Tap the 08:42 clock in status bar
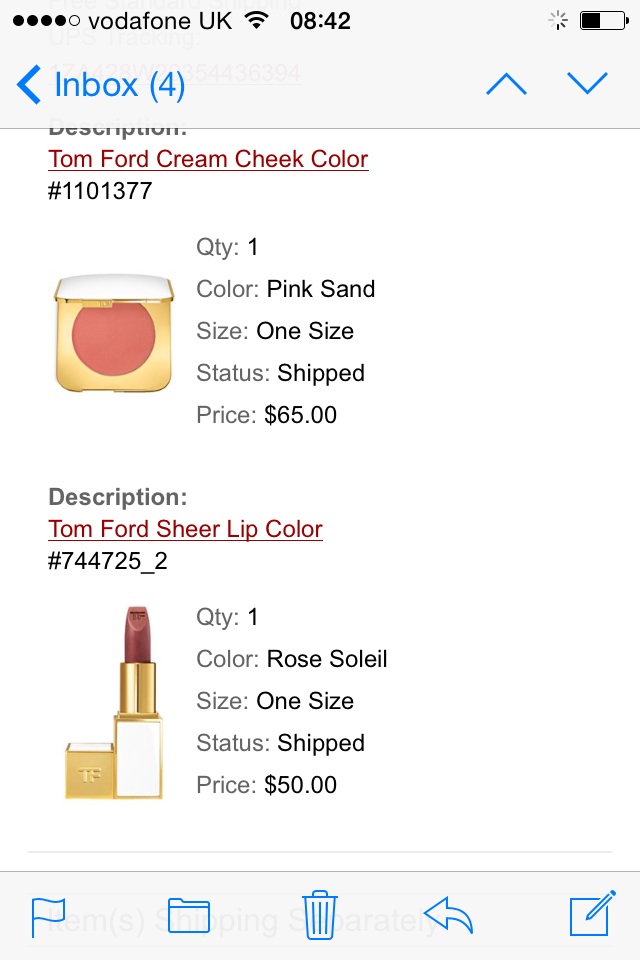The height and width of the screenshot is (960, 640). tap(320, 21)
